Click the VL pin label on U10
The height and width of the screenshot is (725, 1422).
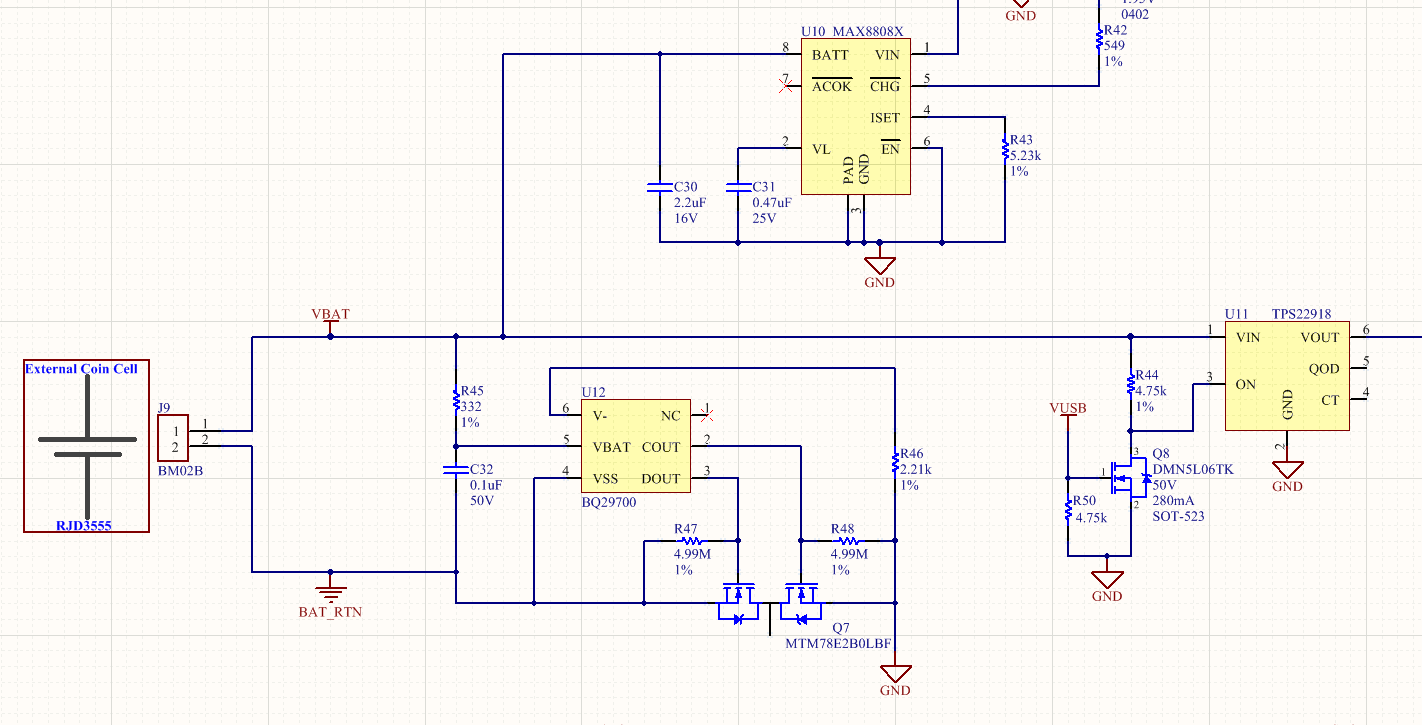[x=821, y=149]
